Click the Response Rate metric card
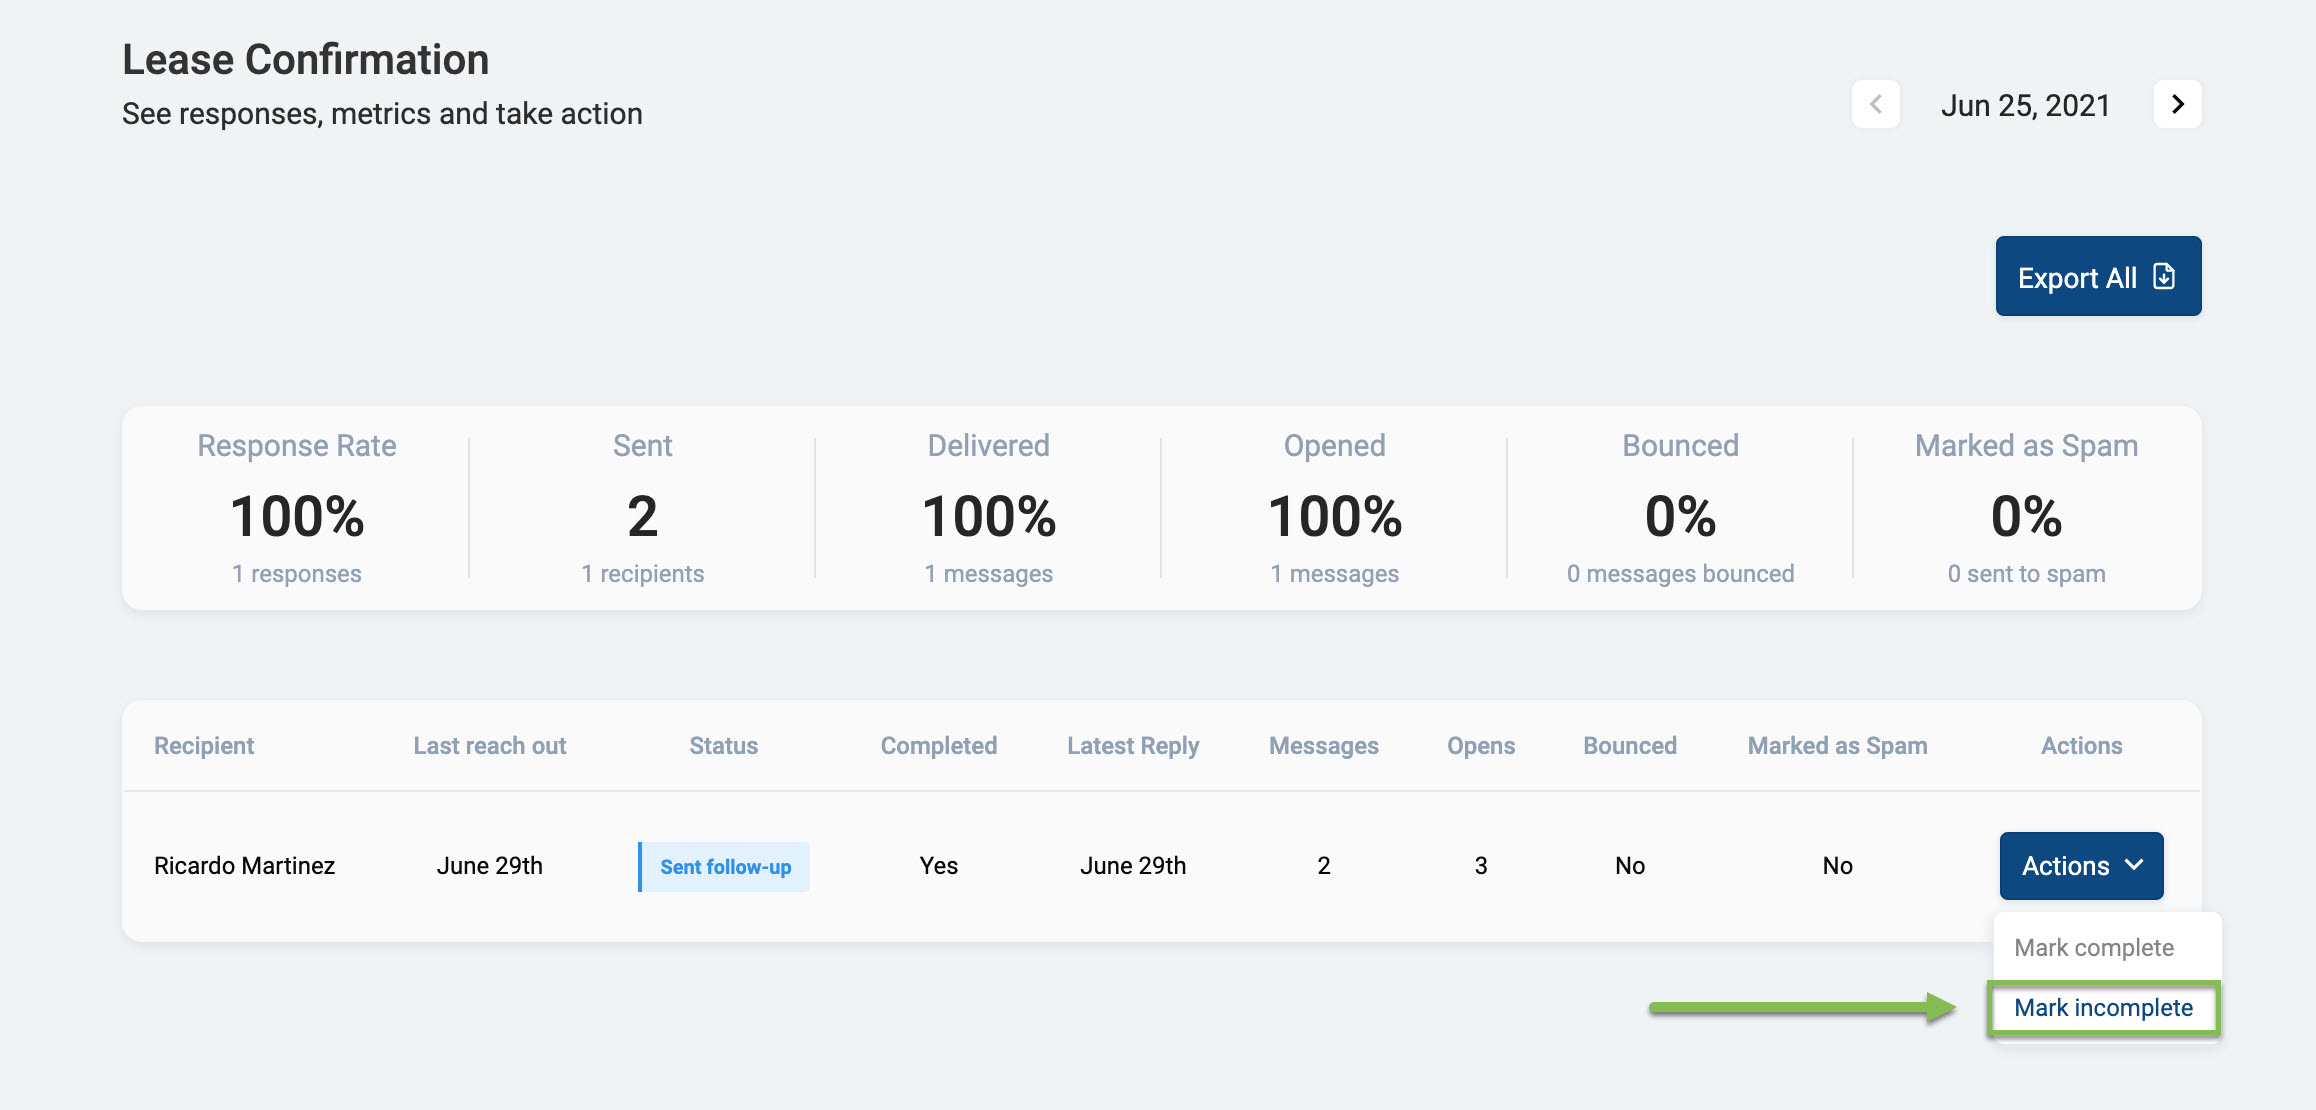The height and width of the screenshot is (1110, 2316). coord(297,508)
